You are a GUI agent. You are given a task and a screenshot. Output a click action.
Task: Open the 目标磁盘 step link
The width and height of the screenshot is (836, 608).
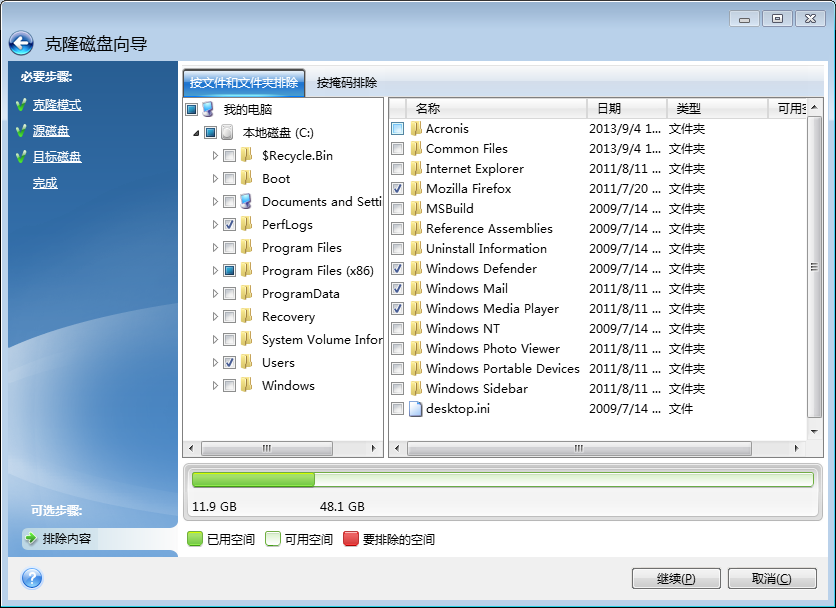point(57,157)
